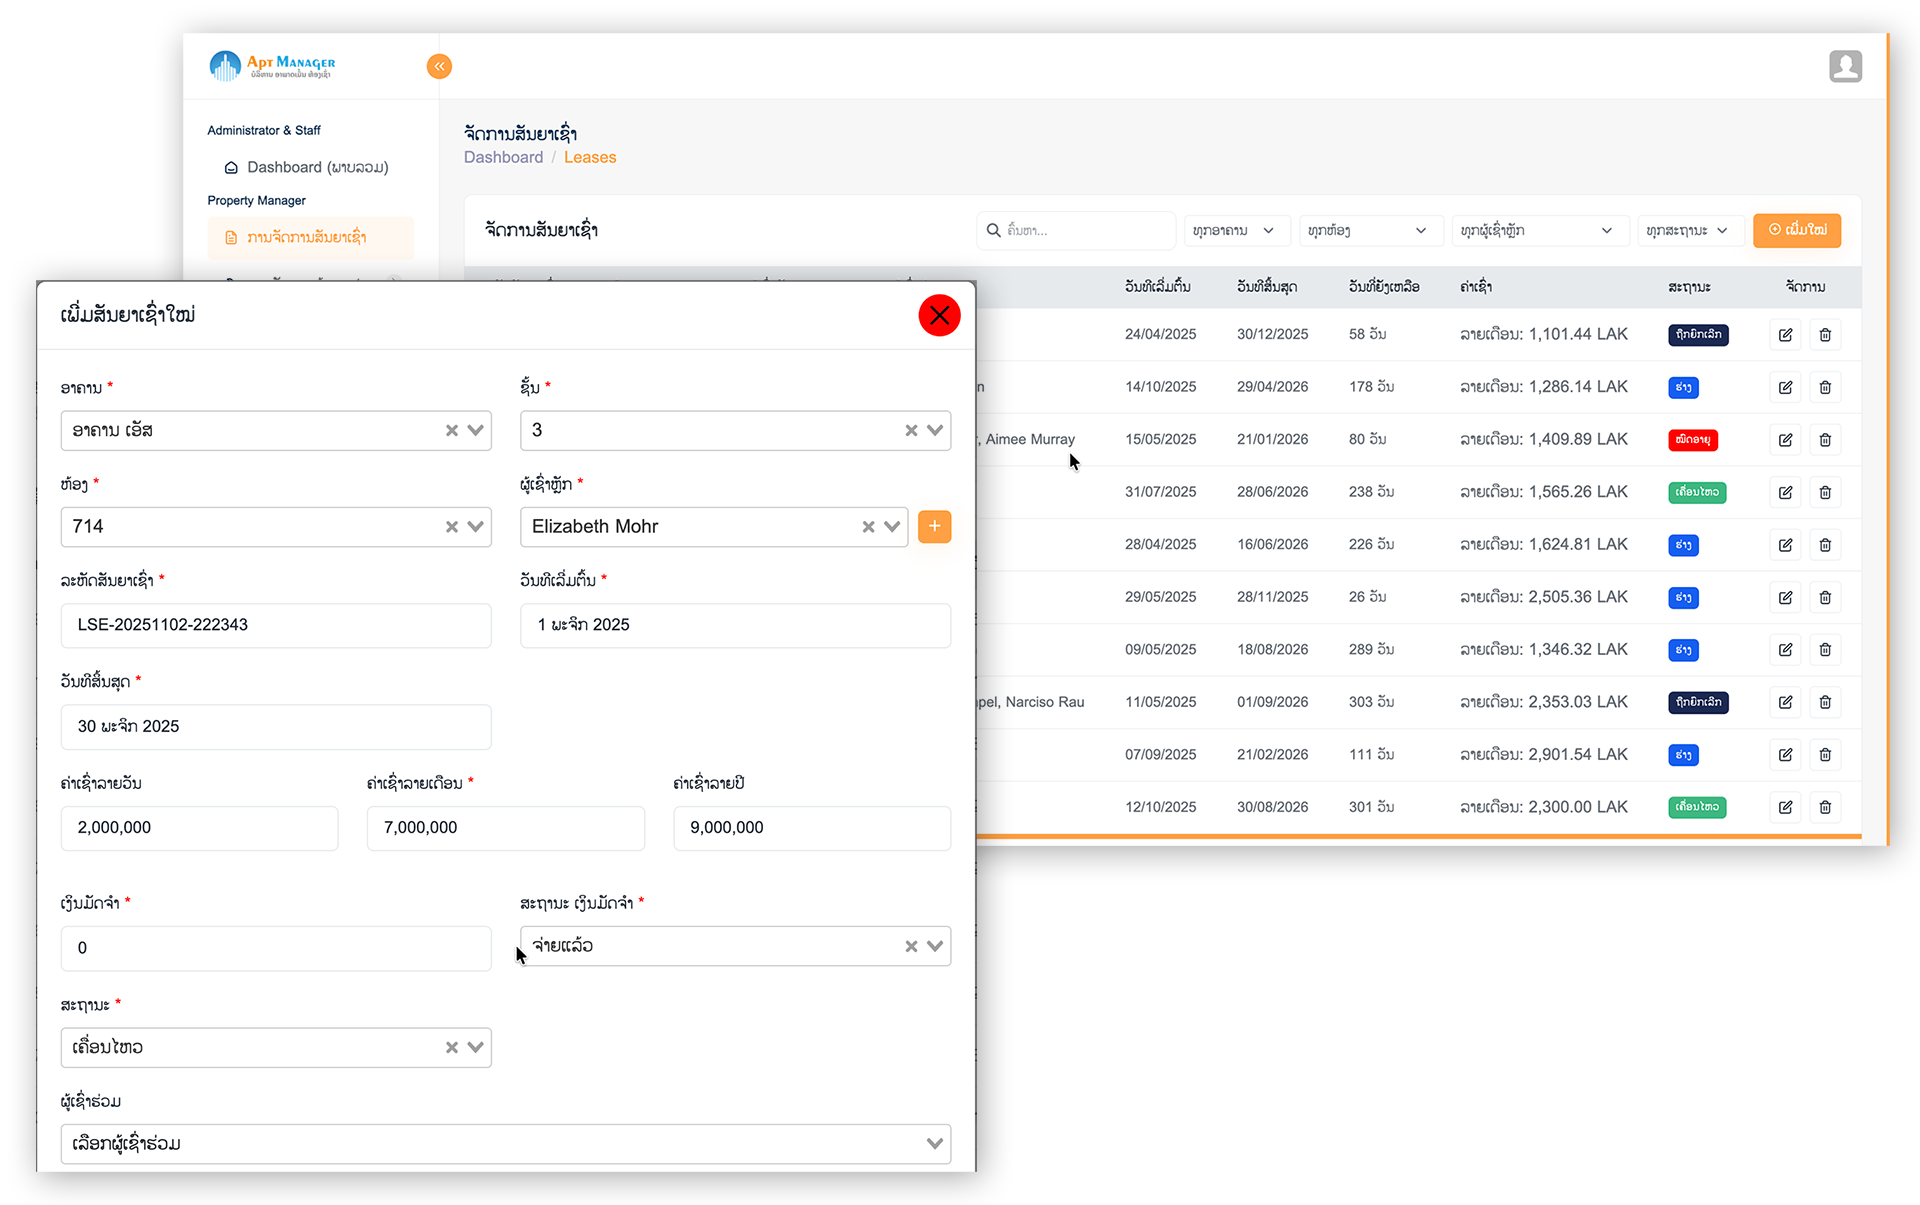Click the plus icon beside Elizabeth Mohr
Image resolution: width=1920 pixels, height=1205 pixels.
pyautogui.click(x=934, y=526)
